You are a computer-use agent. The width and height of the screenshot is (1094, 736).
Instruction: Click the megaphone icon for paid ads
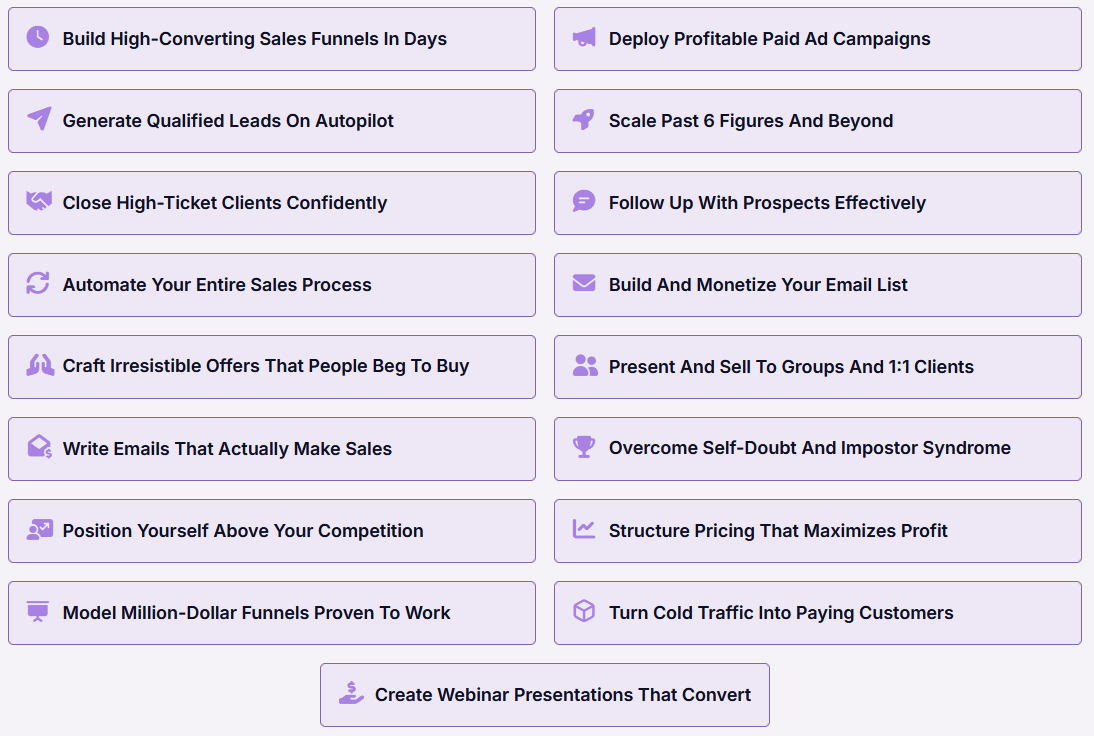[584, 38]
